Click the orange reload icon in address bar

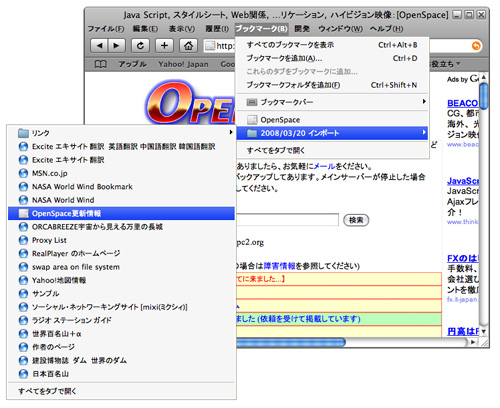476,46
